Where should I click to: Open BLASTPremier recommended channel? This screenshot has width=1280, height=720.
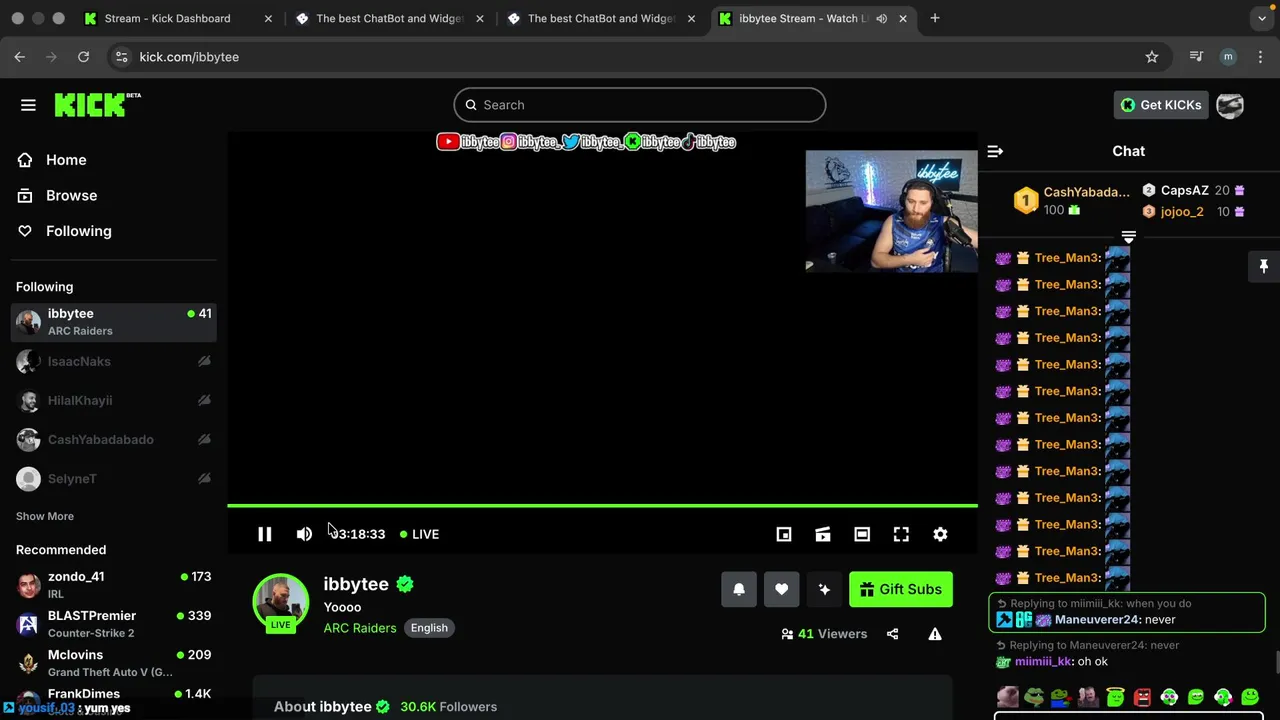pos(114,623)
